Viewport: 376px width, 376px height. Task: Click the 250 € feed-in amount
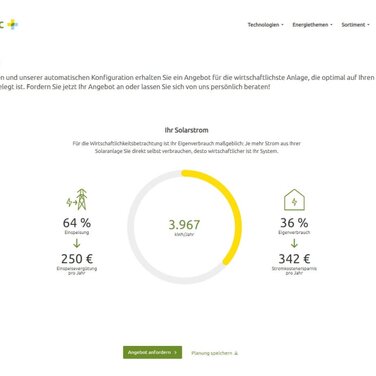pyautogui.click(x=77, y=259)
